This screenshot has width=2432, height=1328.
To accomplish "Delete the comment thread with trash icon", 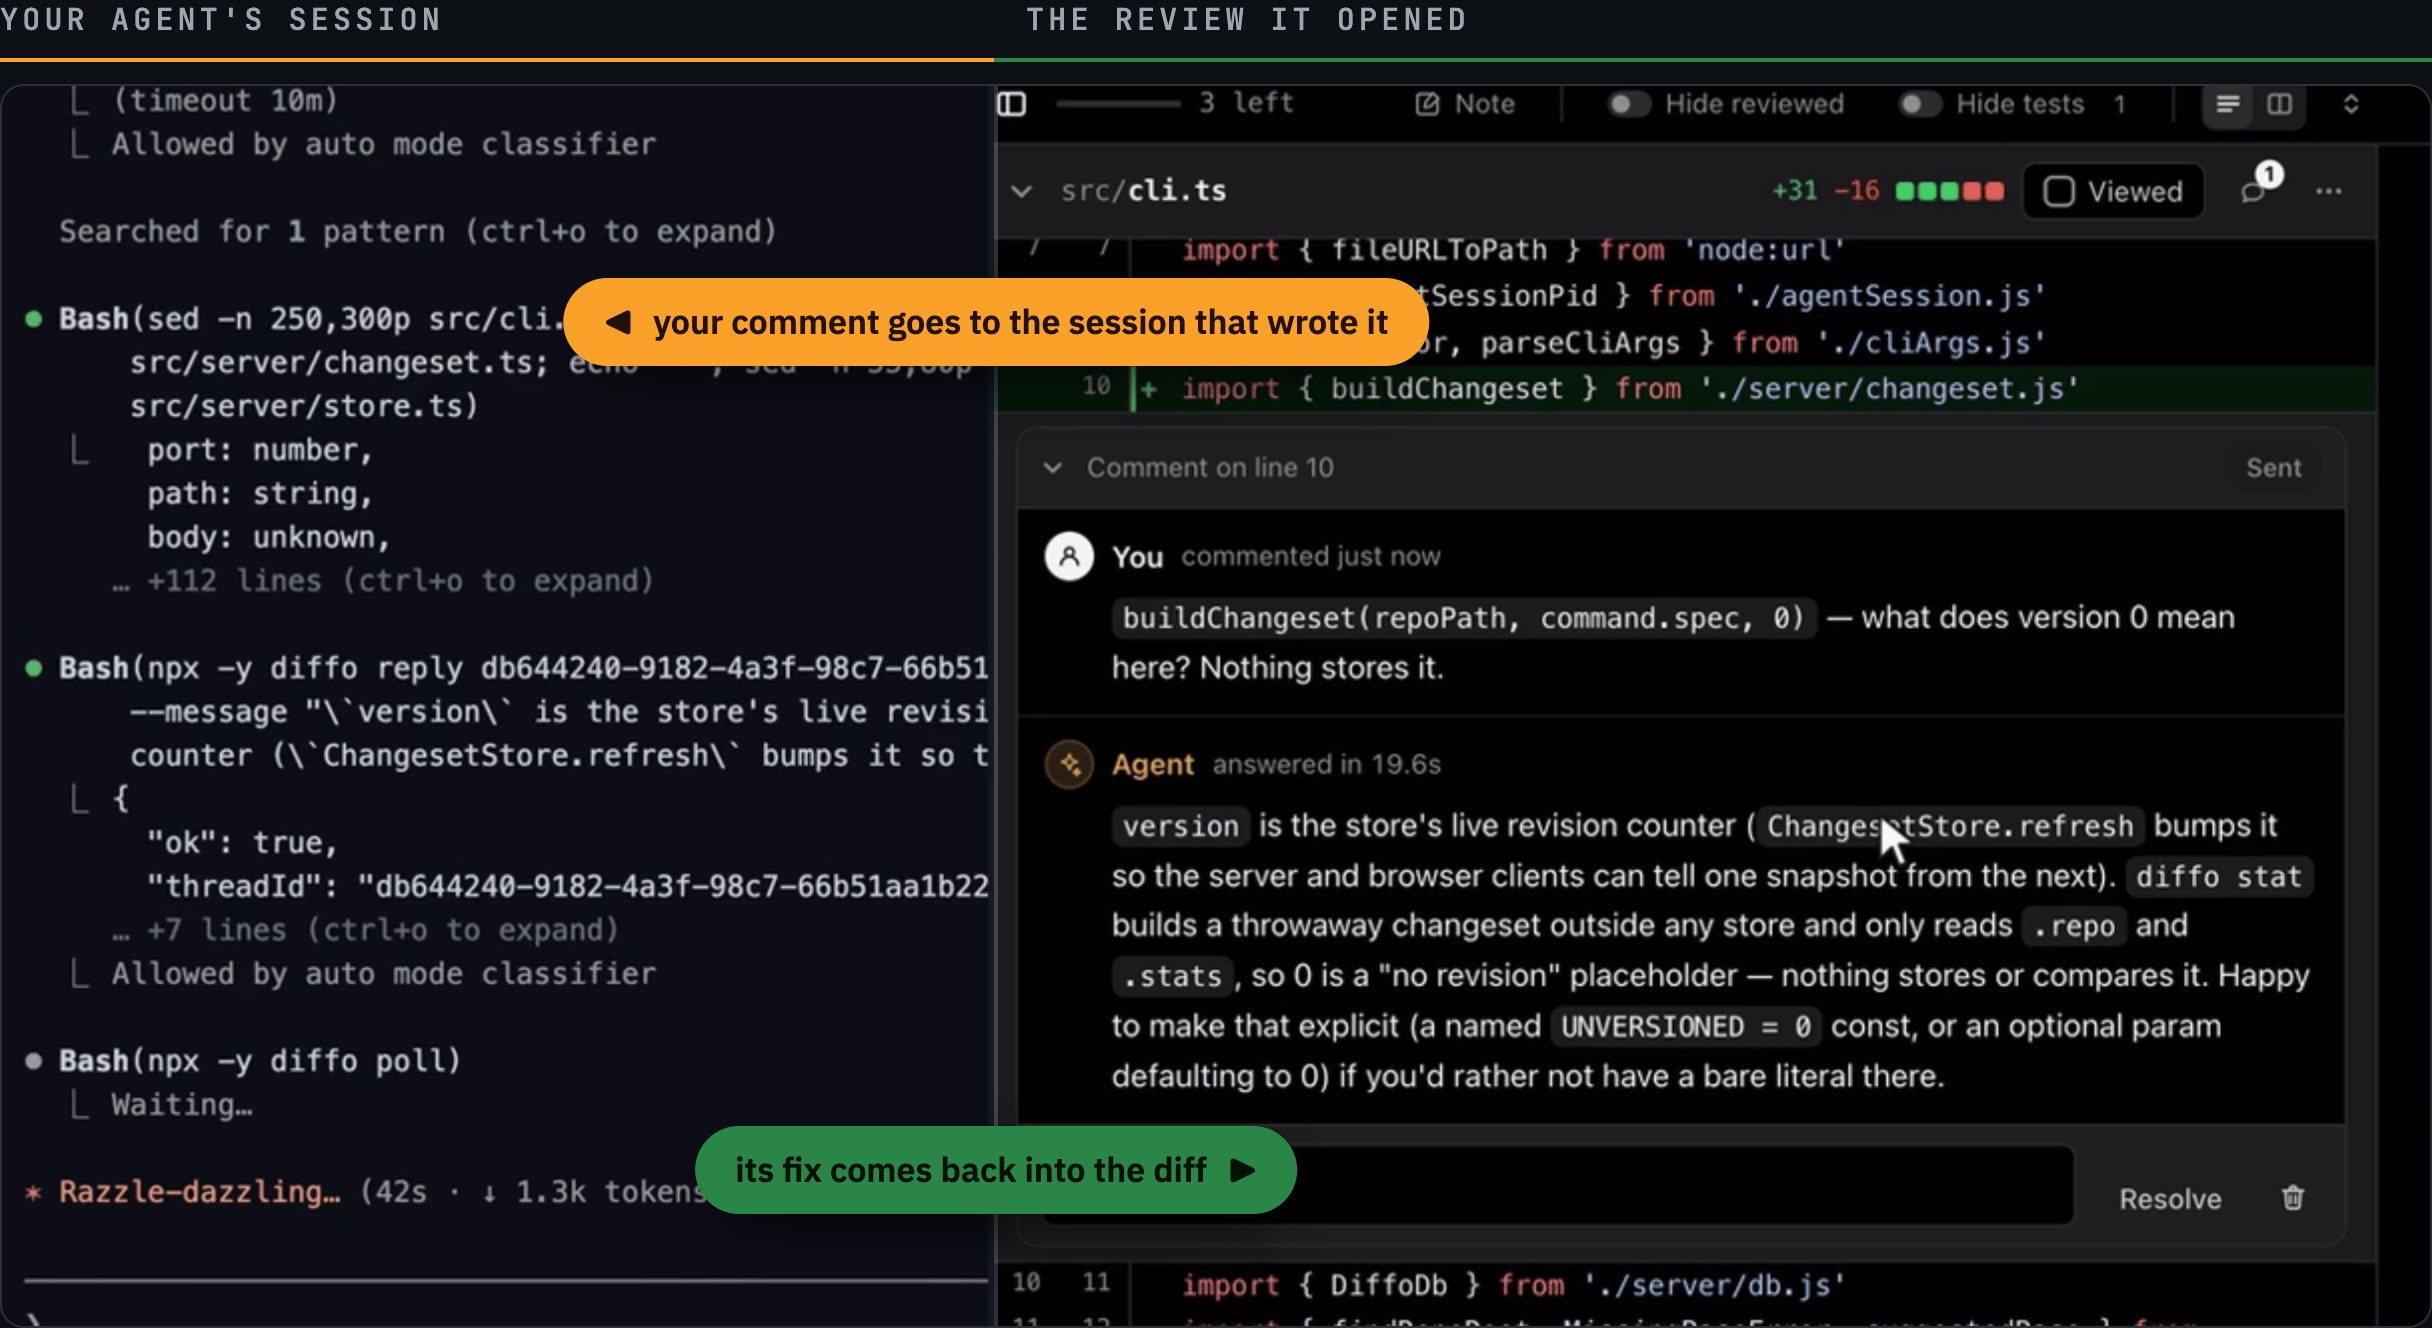I will (2293, 1198).
